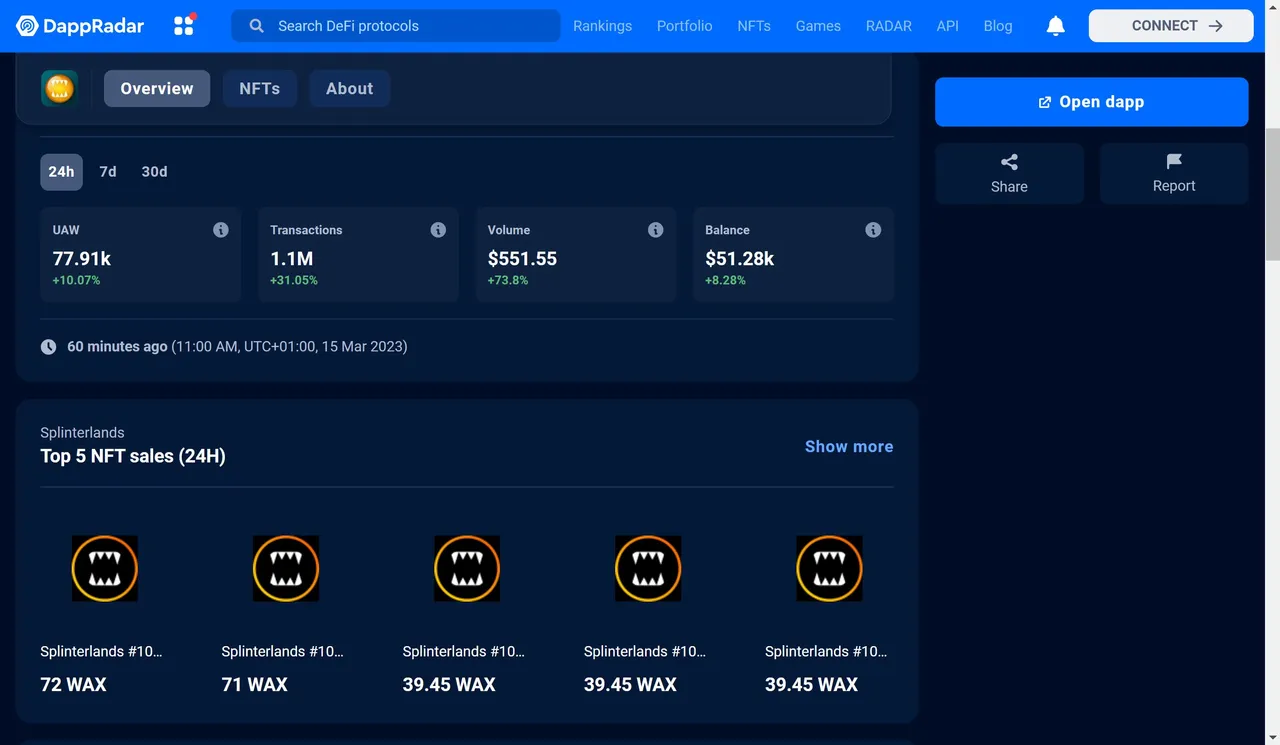Open the RADAR nav item

click(889, 26)
